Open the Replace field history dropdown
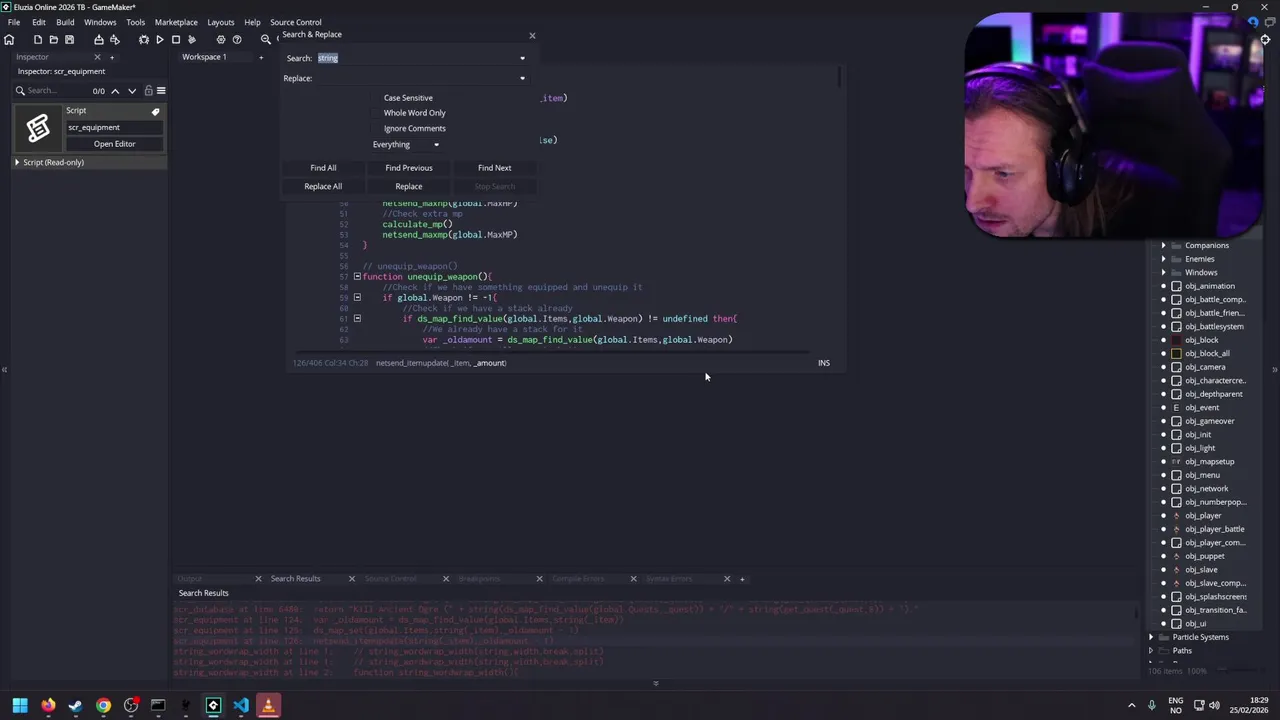This screenshot has width=1280, height=720. click(522, 78)
